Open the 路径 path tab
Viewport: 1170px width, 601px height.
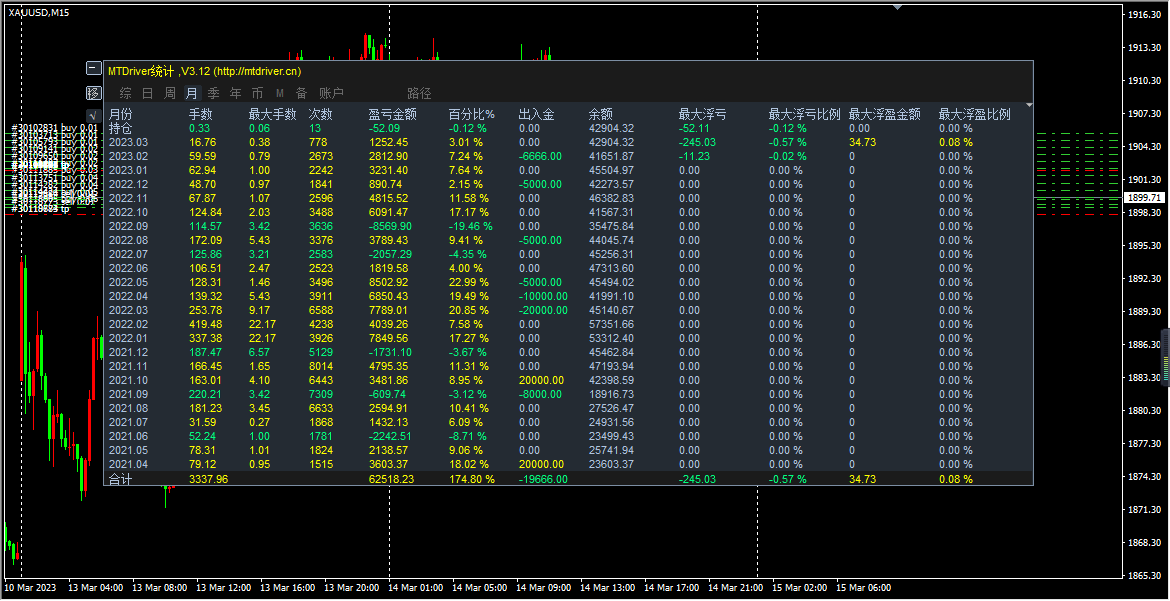(419, 93)
